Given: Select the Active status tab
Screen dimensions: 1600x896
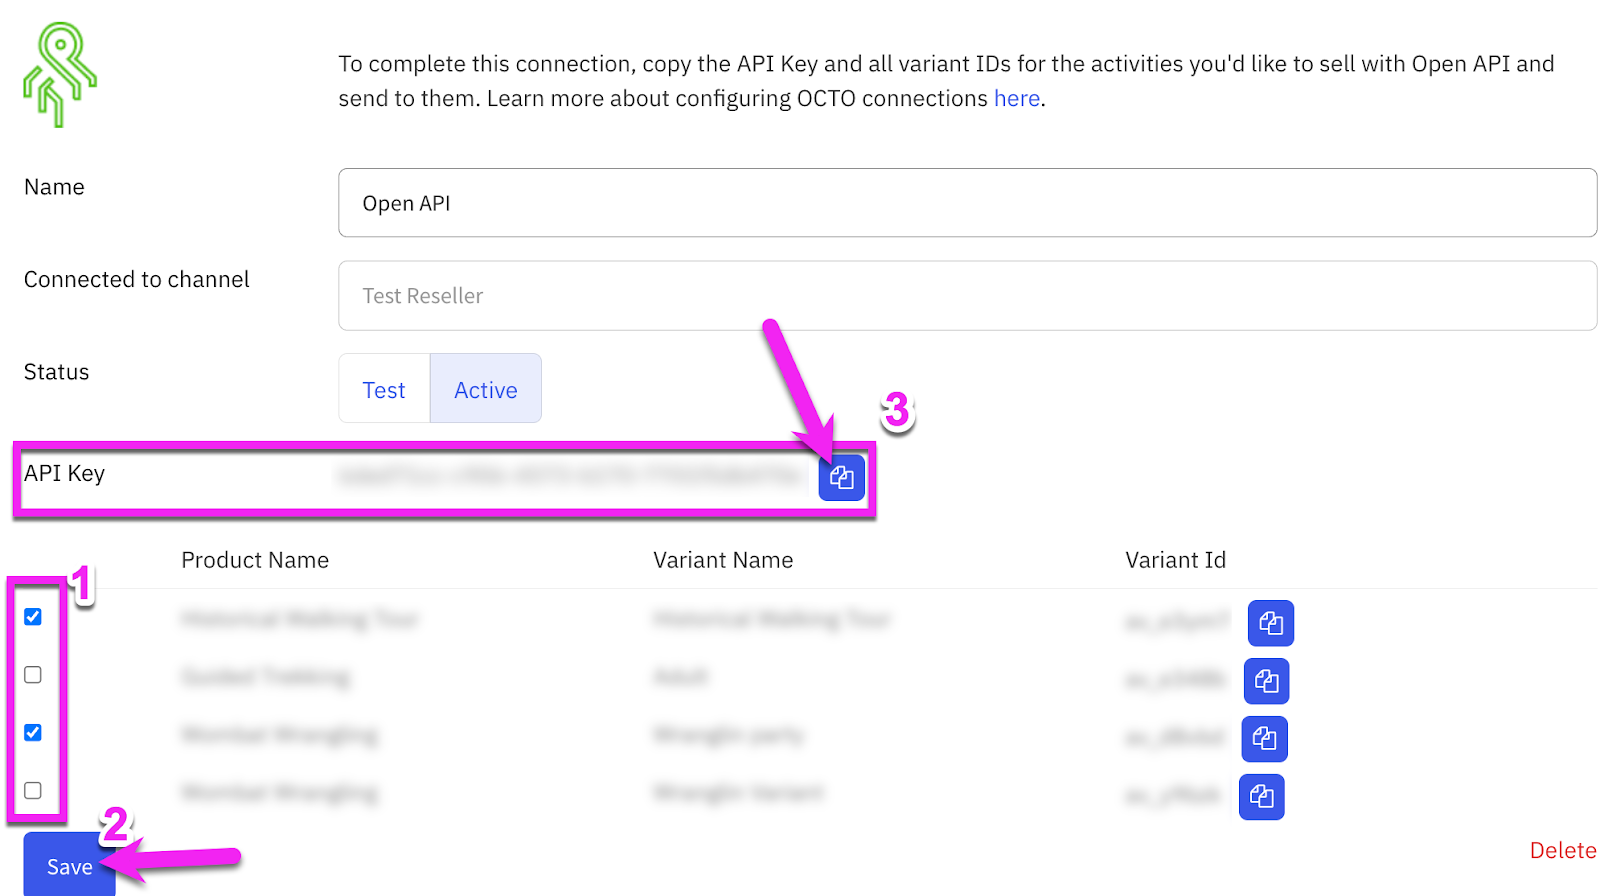Looking at the screenshot, I should click(x=485, y=389).
